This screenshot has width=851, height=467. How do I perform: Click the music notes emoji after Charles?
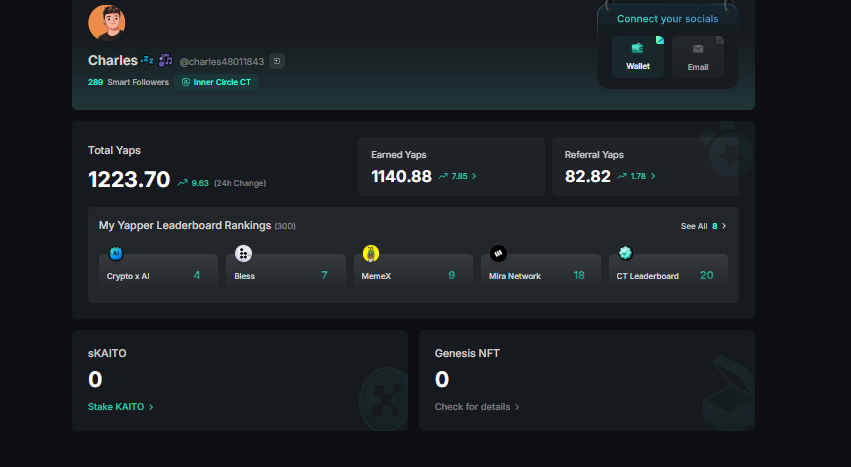point(166,60)
